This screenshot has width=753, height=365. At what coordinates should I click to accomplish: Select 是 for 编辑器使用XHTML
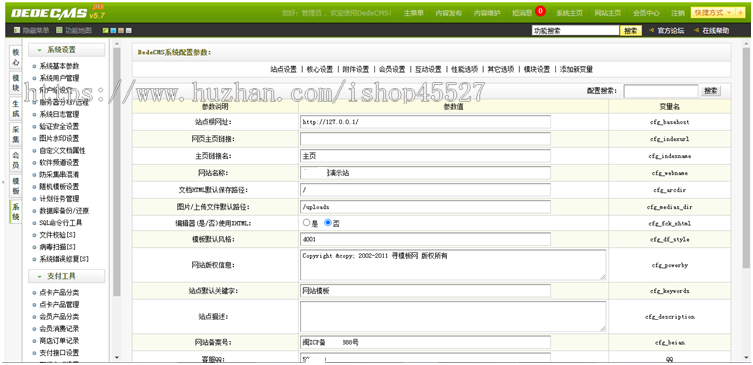[x=306, y=223]
